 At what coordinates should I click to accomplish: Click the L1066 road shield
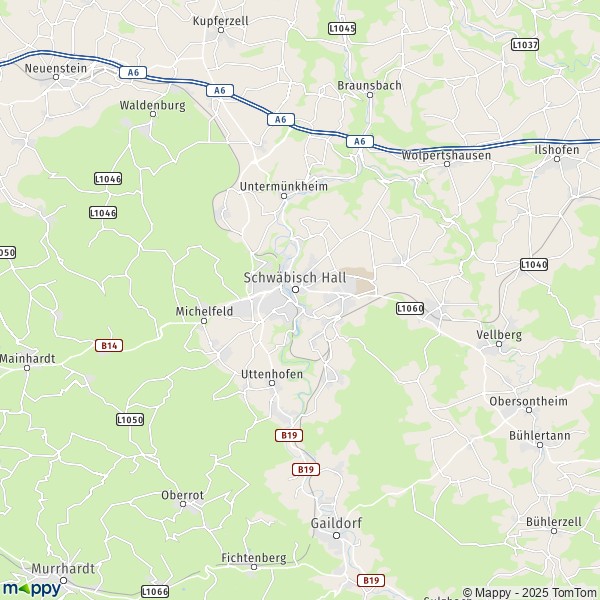[155, 592]
